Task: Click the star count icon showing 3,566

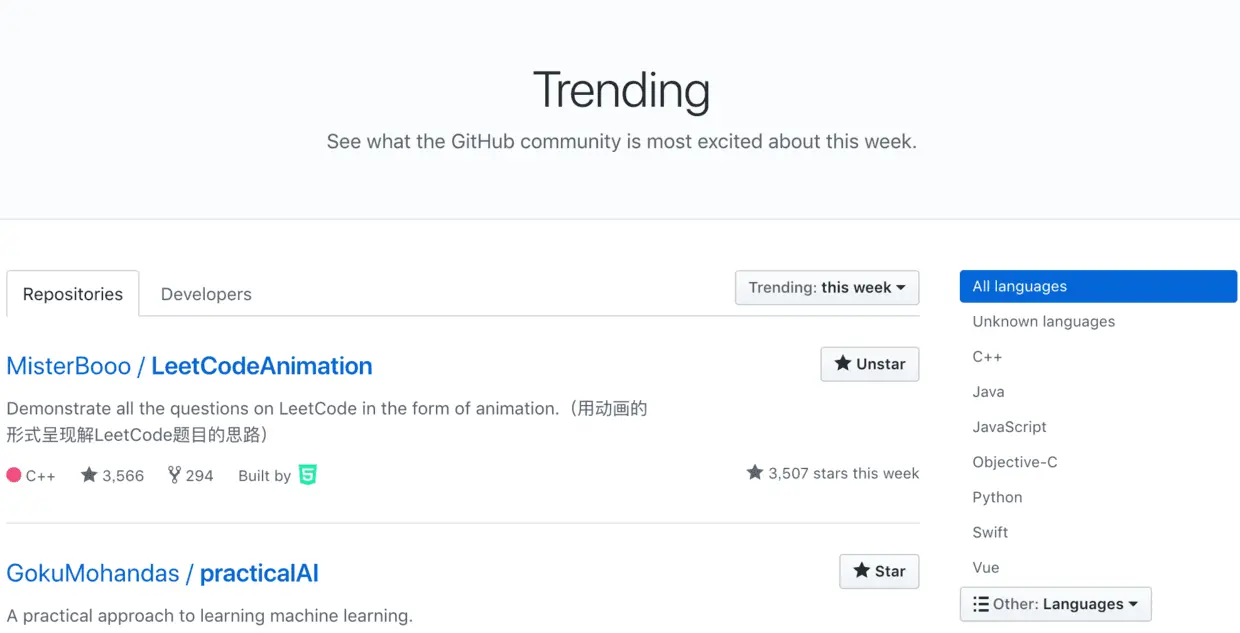Action: 89,475
